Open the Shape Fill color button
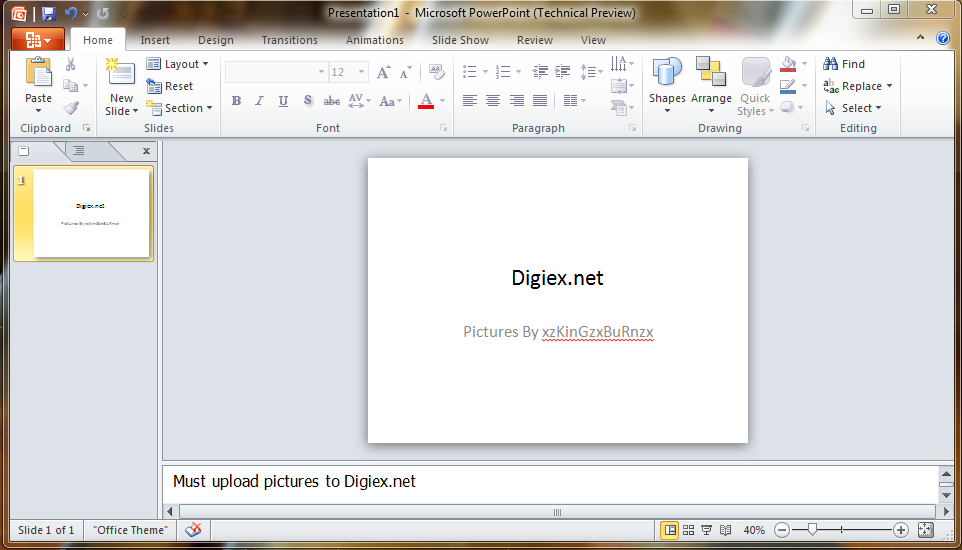 coord(788,64)
